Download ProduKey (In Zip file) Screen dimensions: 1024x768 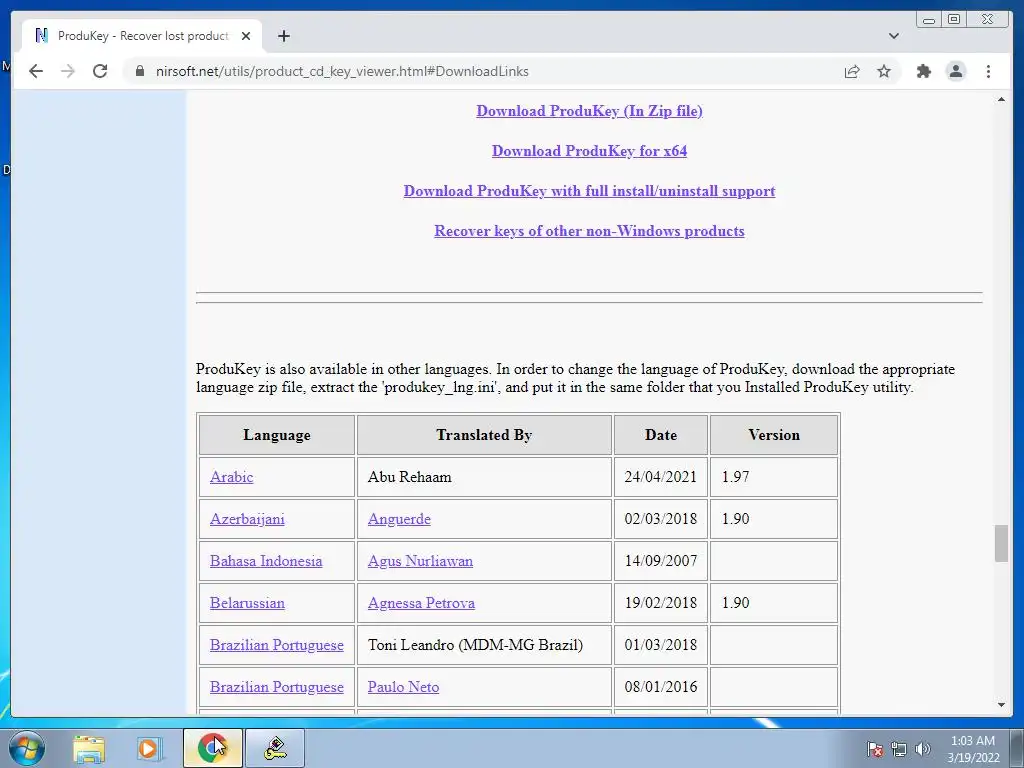coord(589,111)
